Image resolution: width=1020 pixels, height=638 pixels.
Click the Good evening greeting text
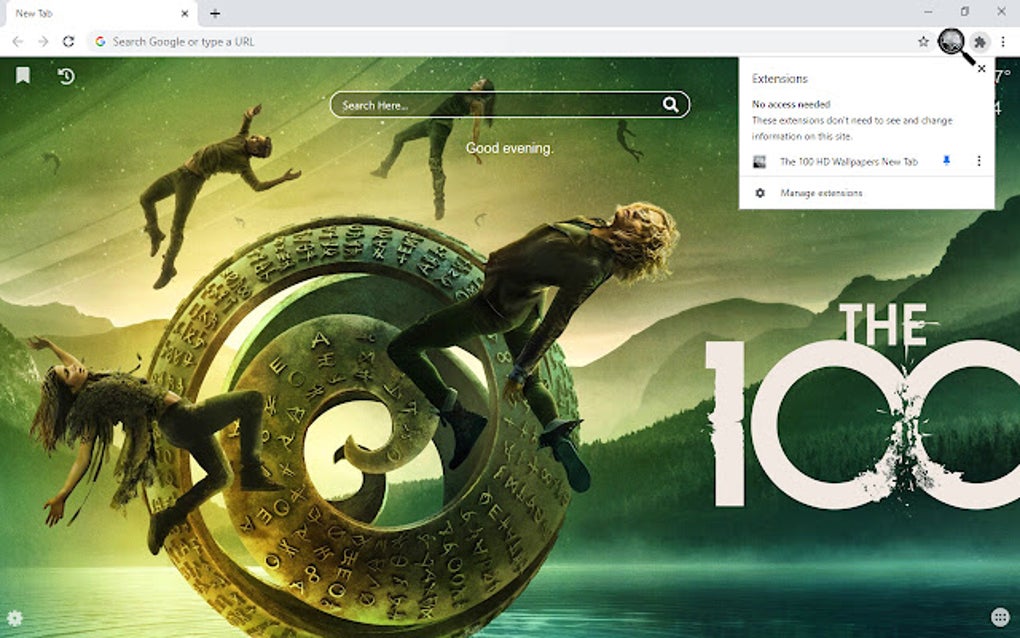coord(509,148)
